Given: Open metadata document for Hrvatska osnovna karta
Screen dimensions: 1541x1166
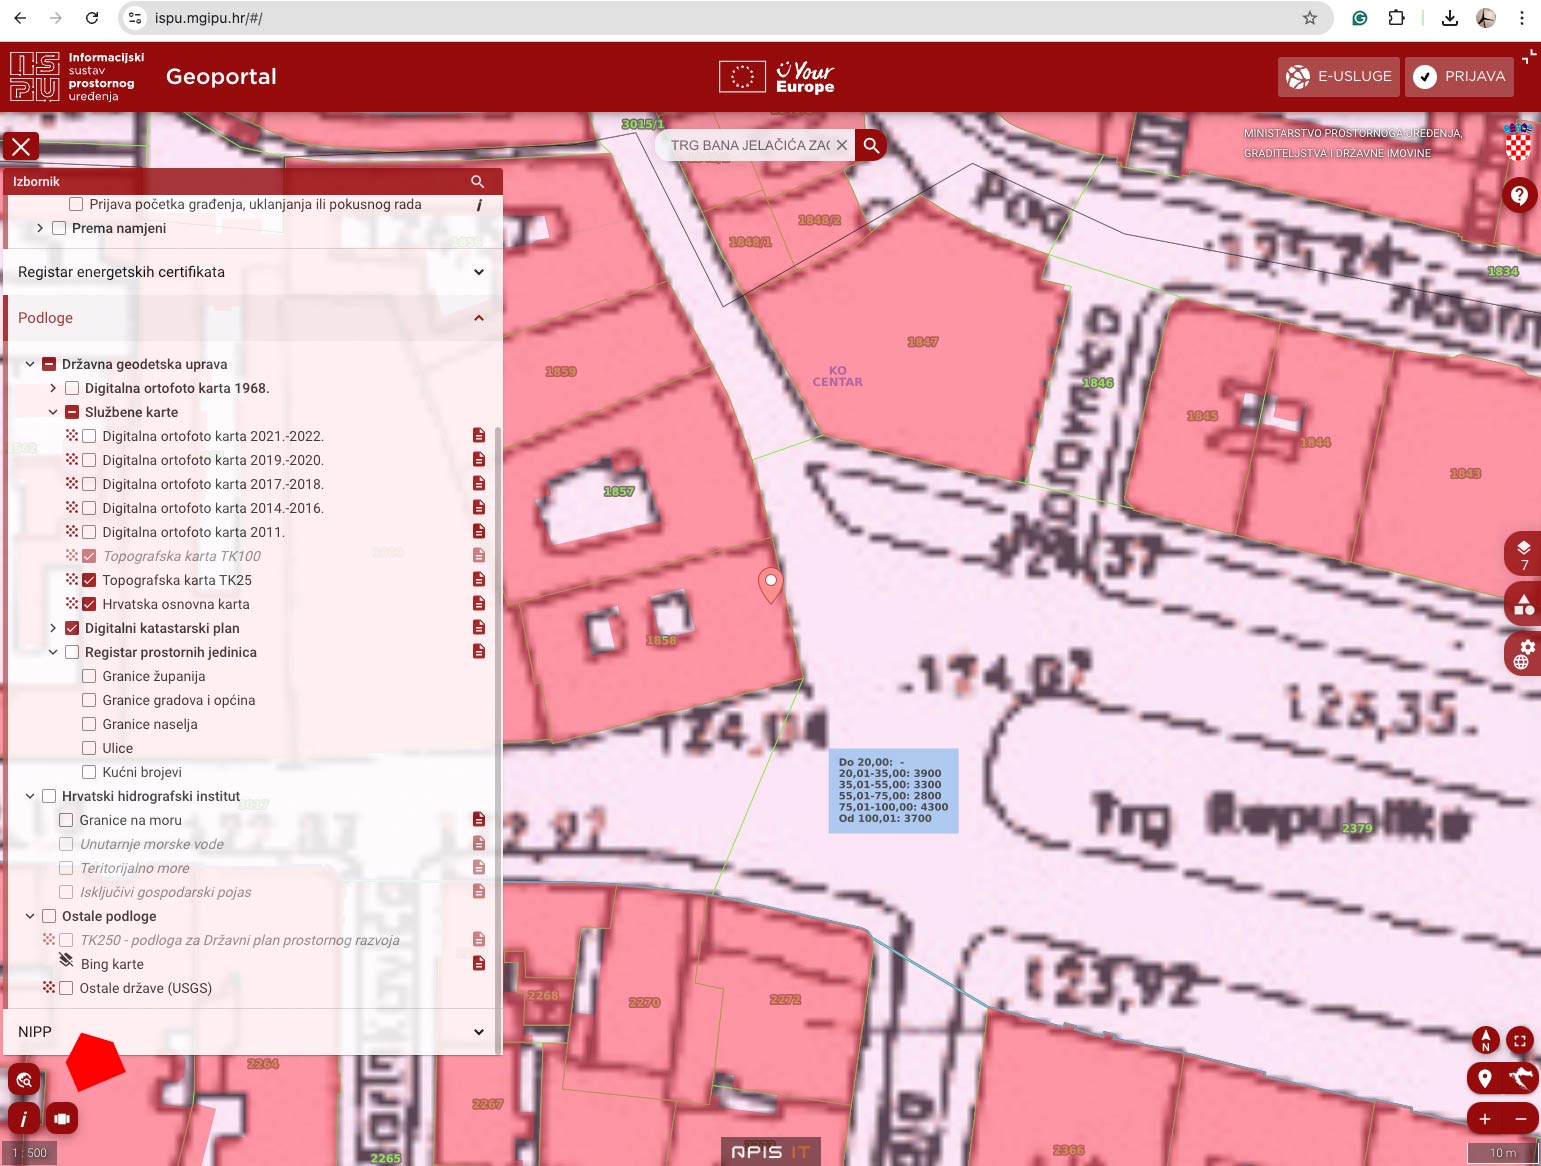Looking at the screenshot, I should (x=479, y=604).
